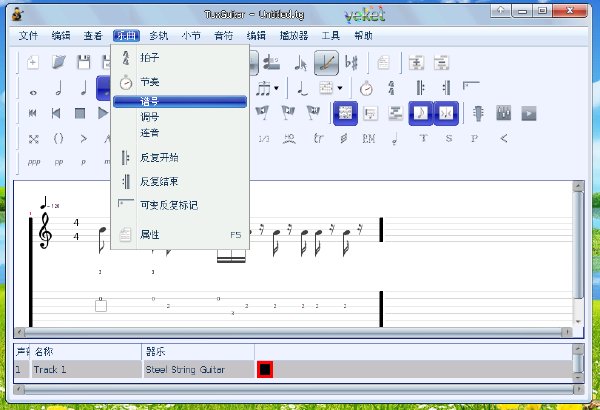
Task: Select the whole note duration
Action: 33,92
